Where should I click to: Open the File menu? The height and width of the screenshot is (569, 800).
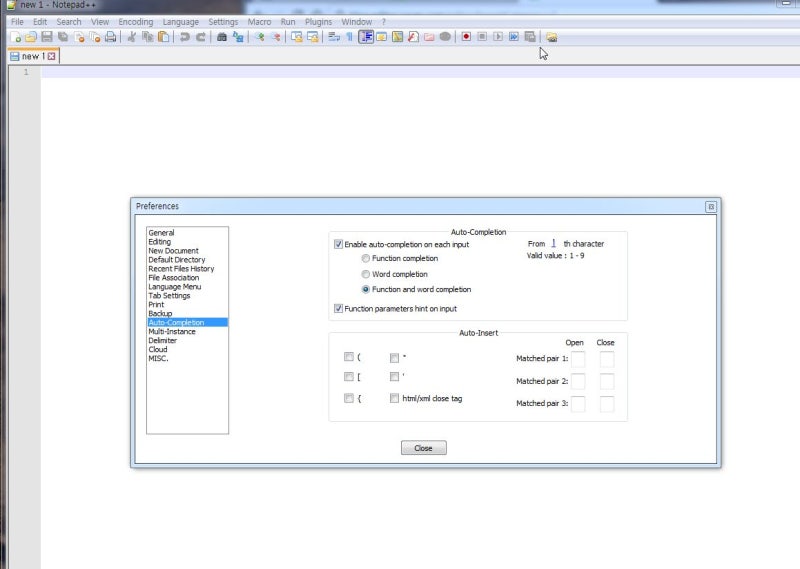click(17, 22)
